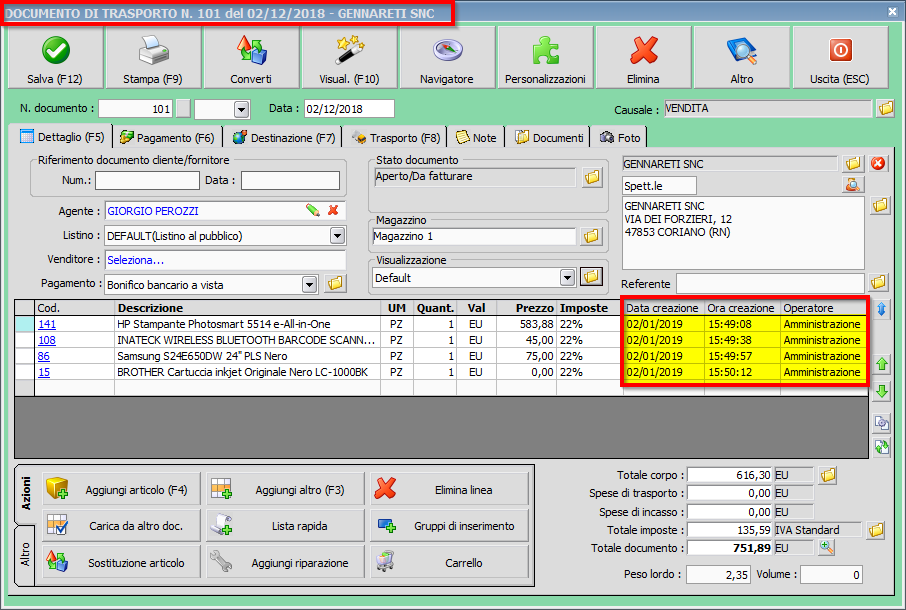Expand the Pagamento dropdown
Image resolution: width=906 pixels, height=610 pixels.
click(310, 284)
